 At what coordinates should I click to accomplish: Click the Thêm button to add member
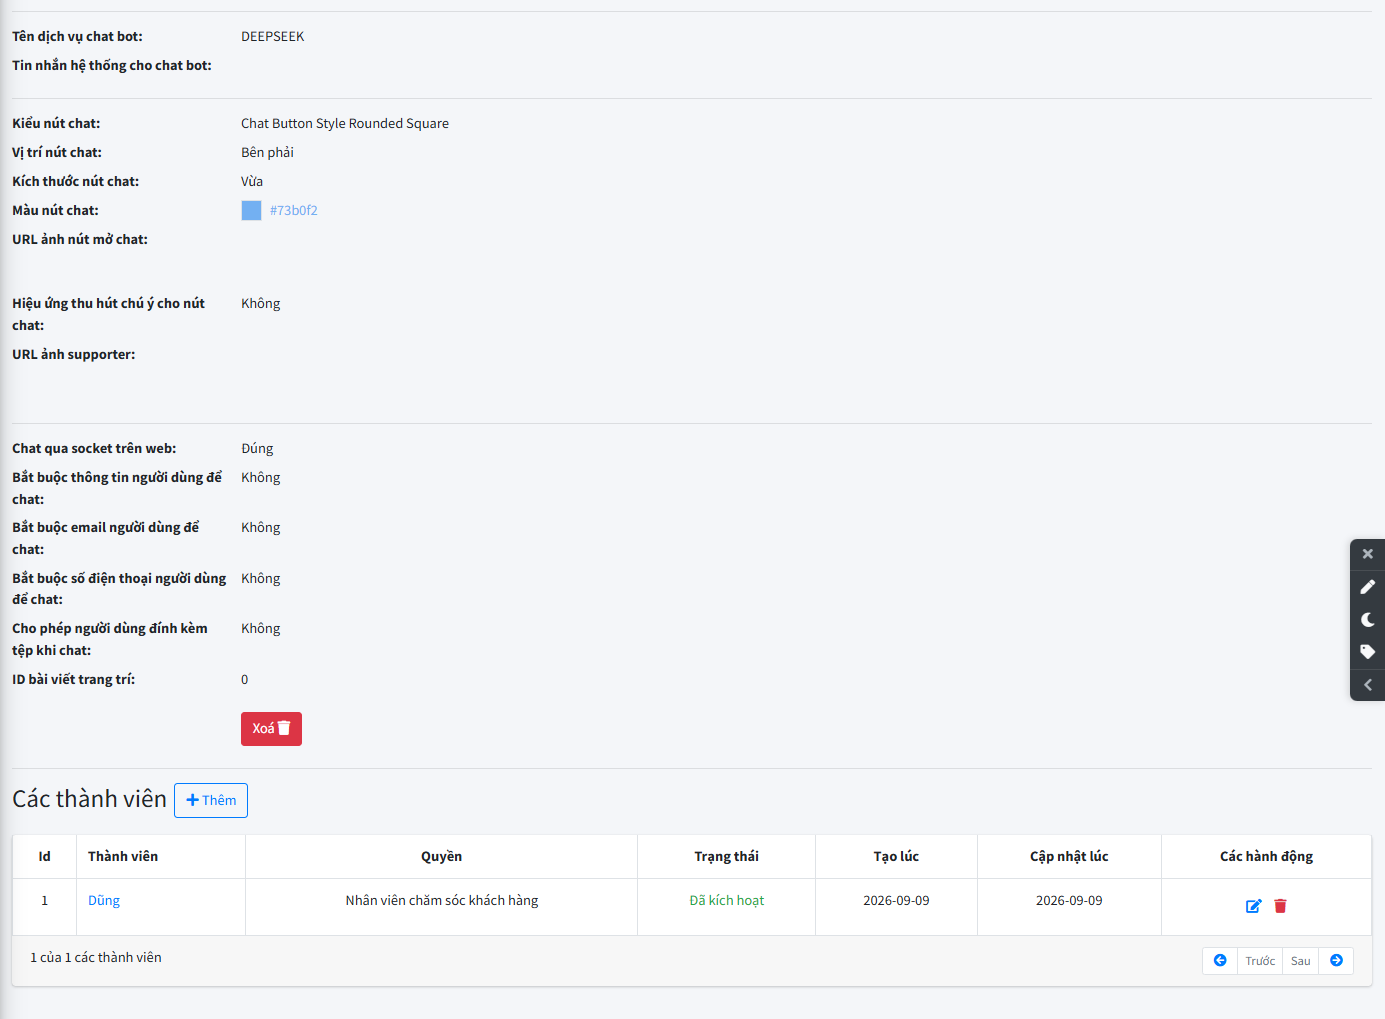coord(211,801)
